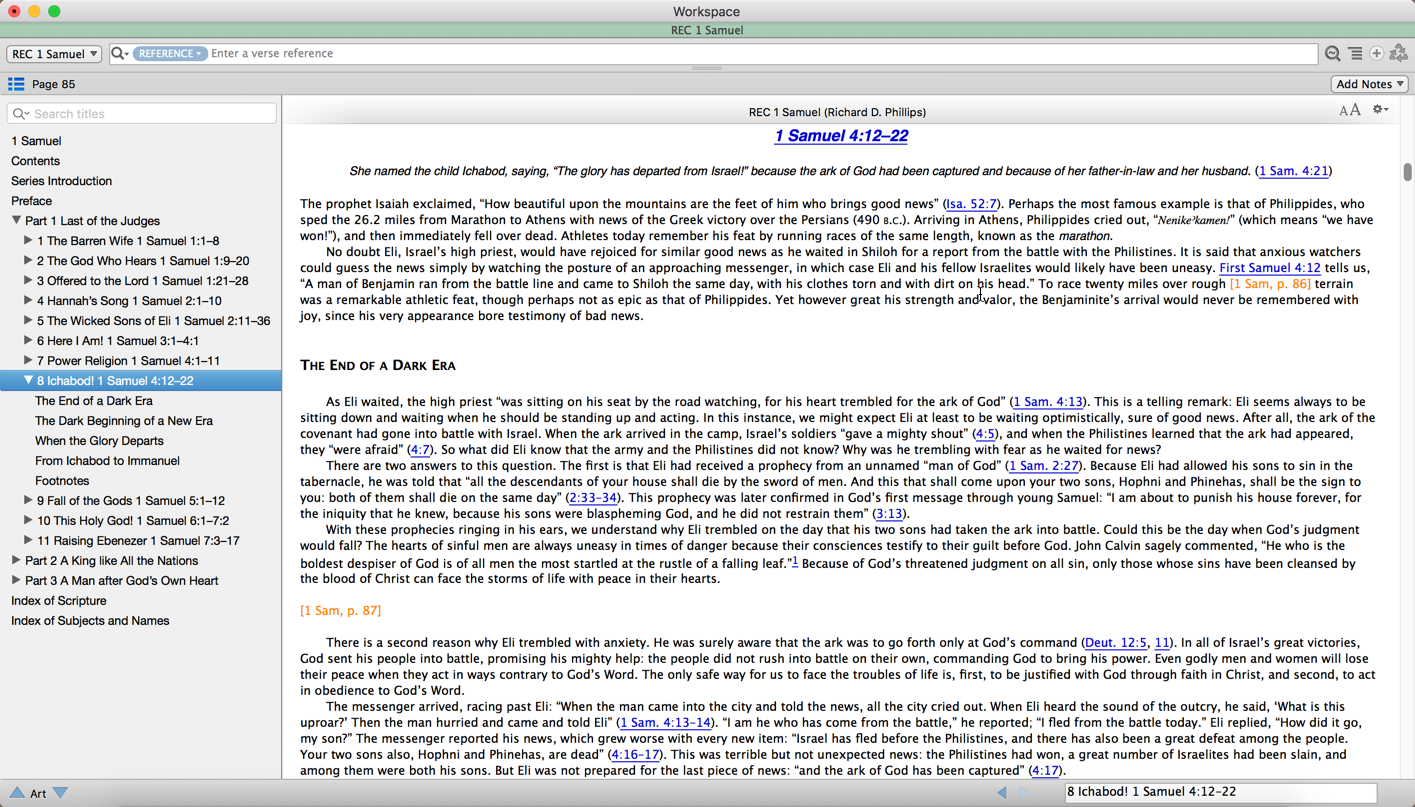Open Index of Subjects and Names
Viewport: 1415px width, 807px height.
pyautogui.click(x=90, y=621)
